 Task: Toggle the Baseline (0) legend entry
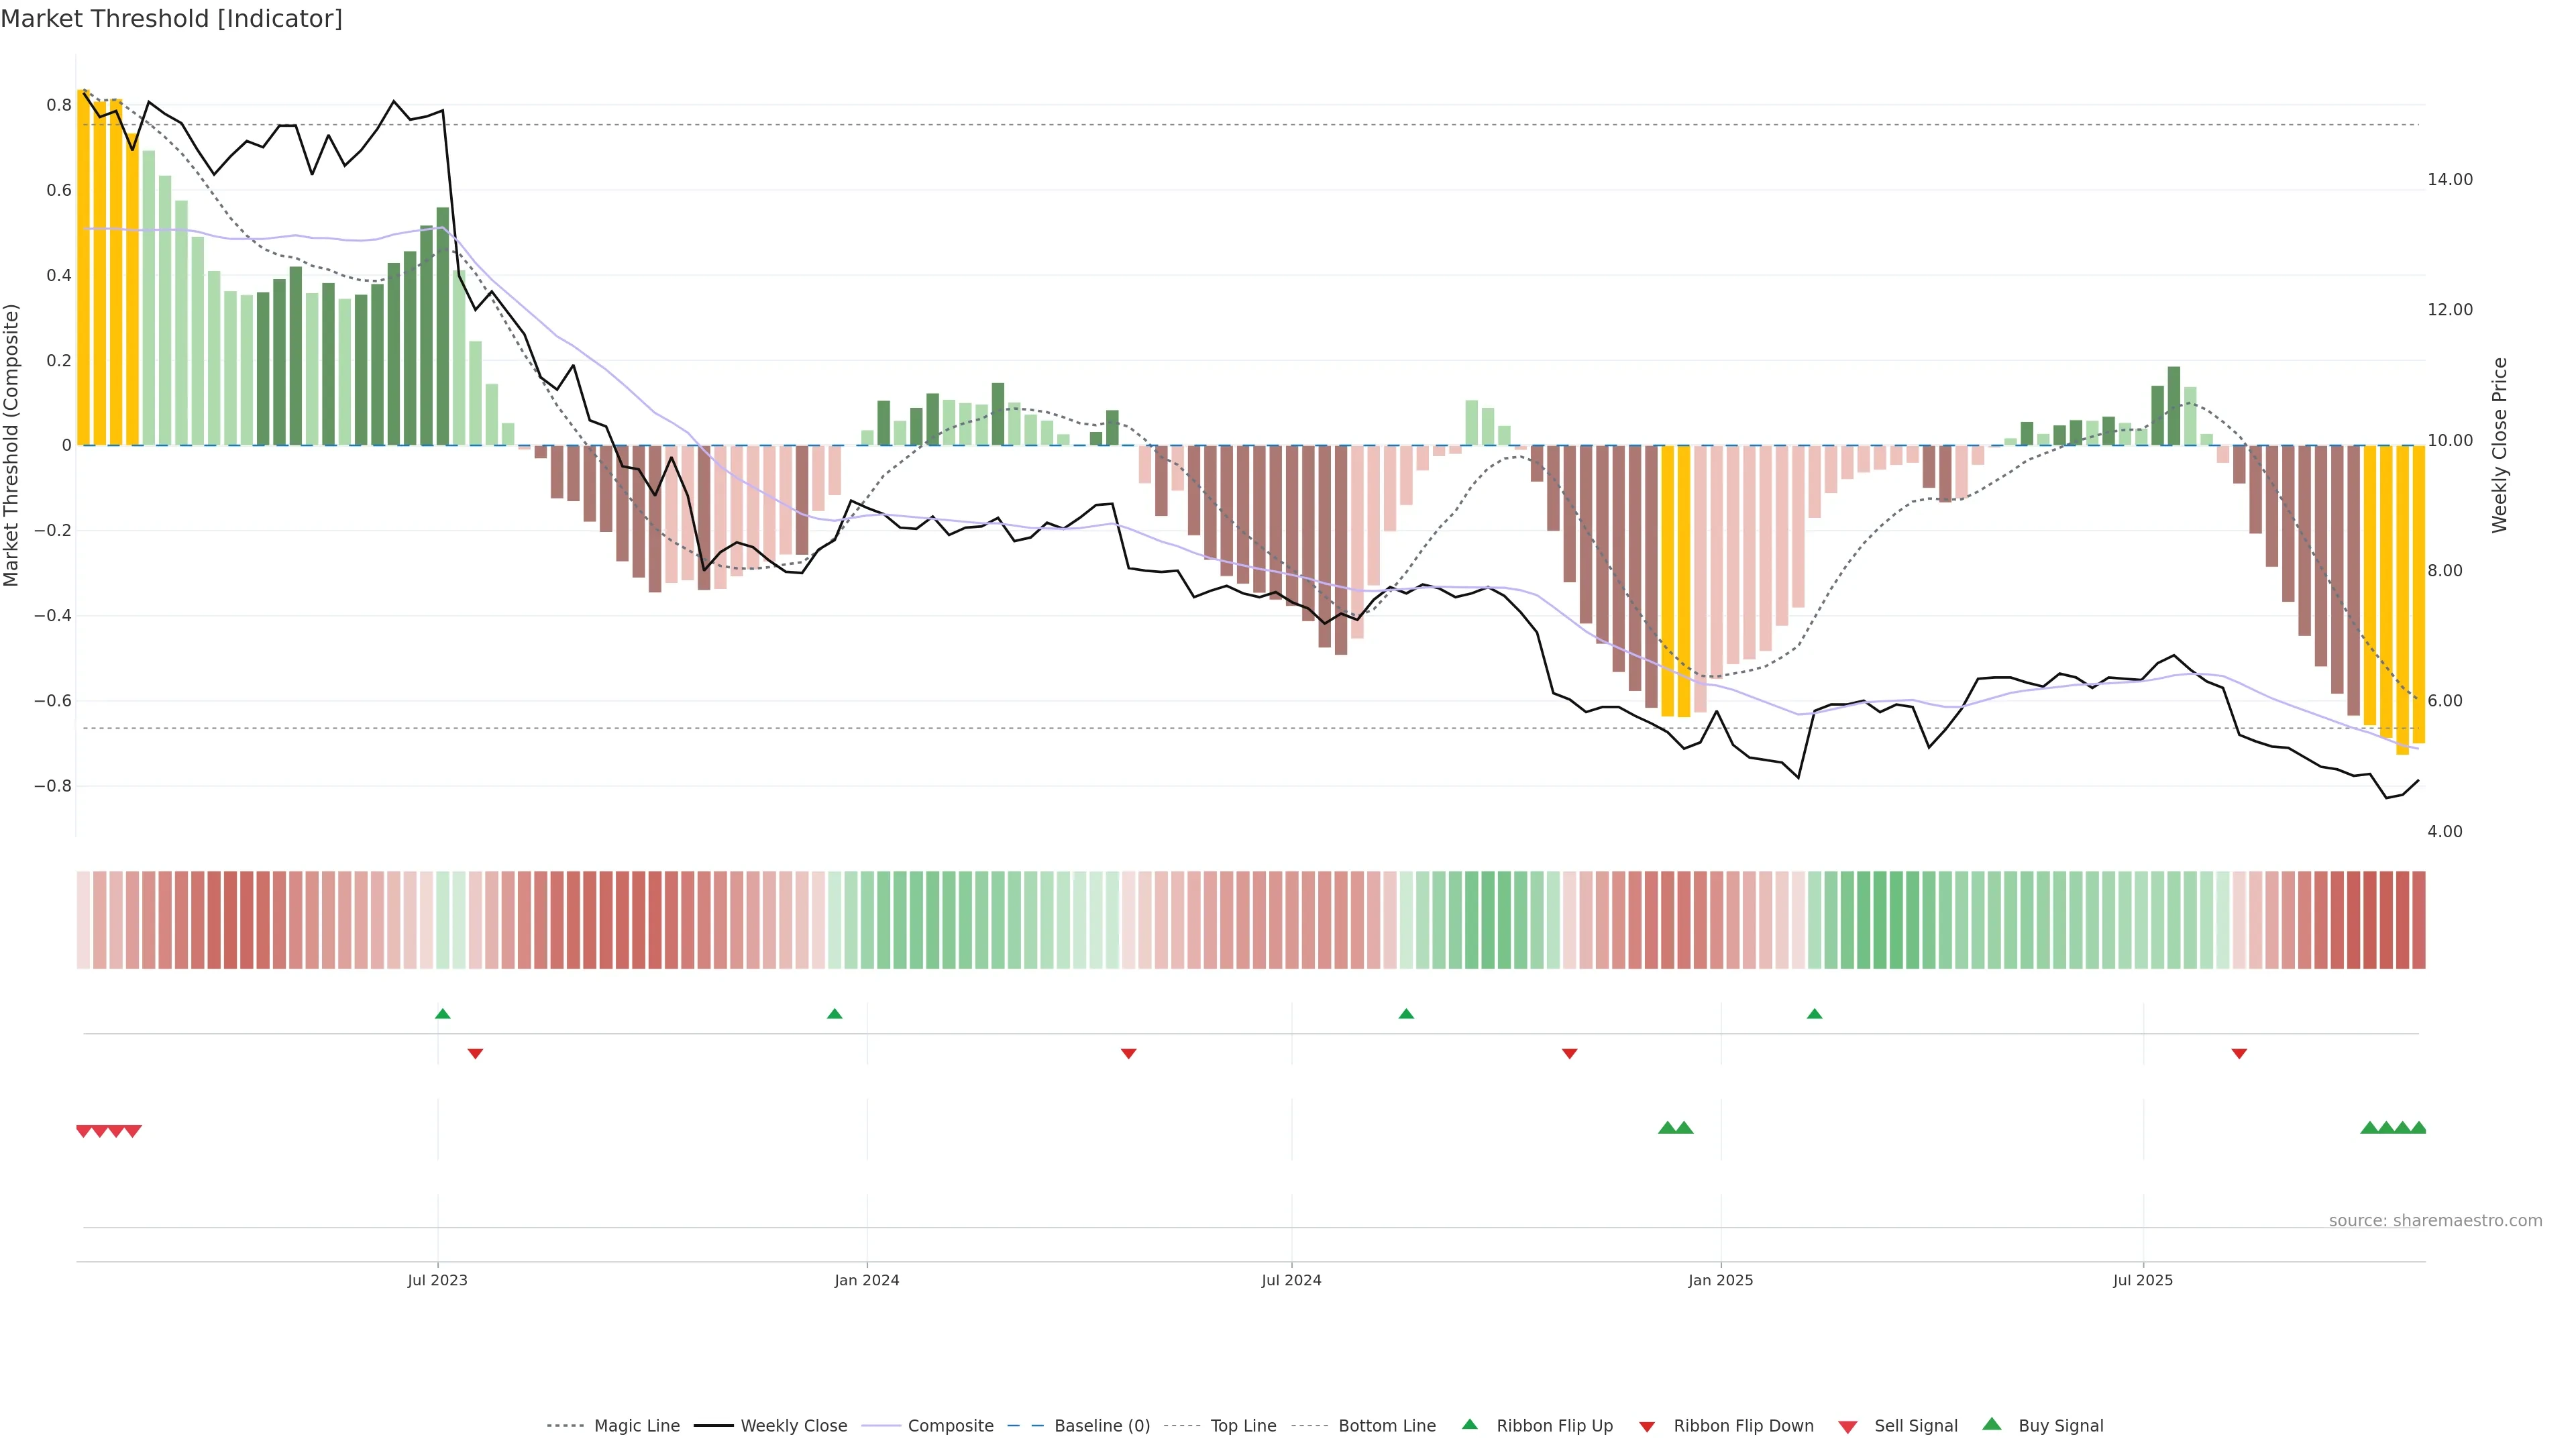1101,1426
